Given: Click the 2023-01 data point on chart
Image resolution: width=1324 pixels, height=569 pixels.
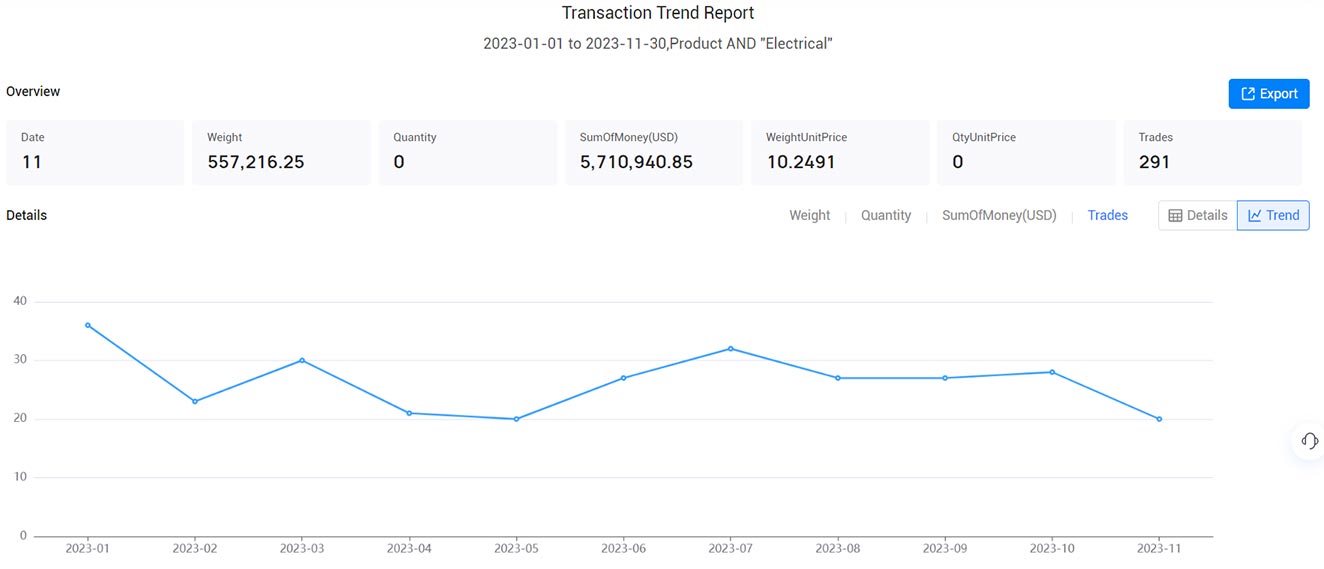Looking at the screenshot, I should click(88, 325).
